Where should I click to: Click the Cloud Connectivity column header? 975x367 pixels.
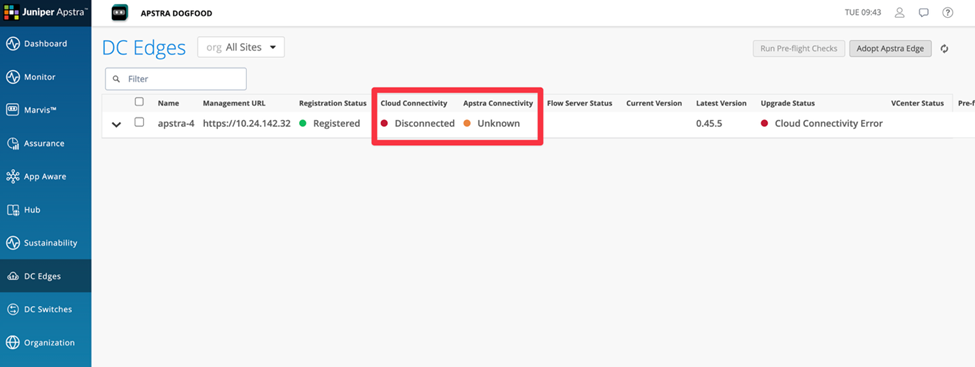pos(414,103)
